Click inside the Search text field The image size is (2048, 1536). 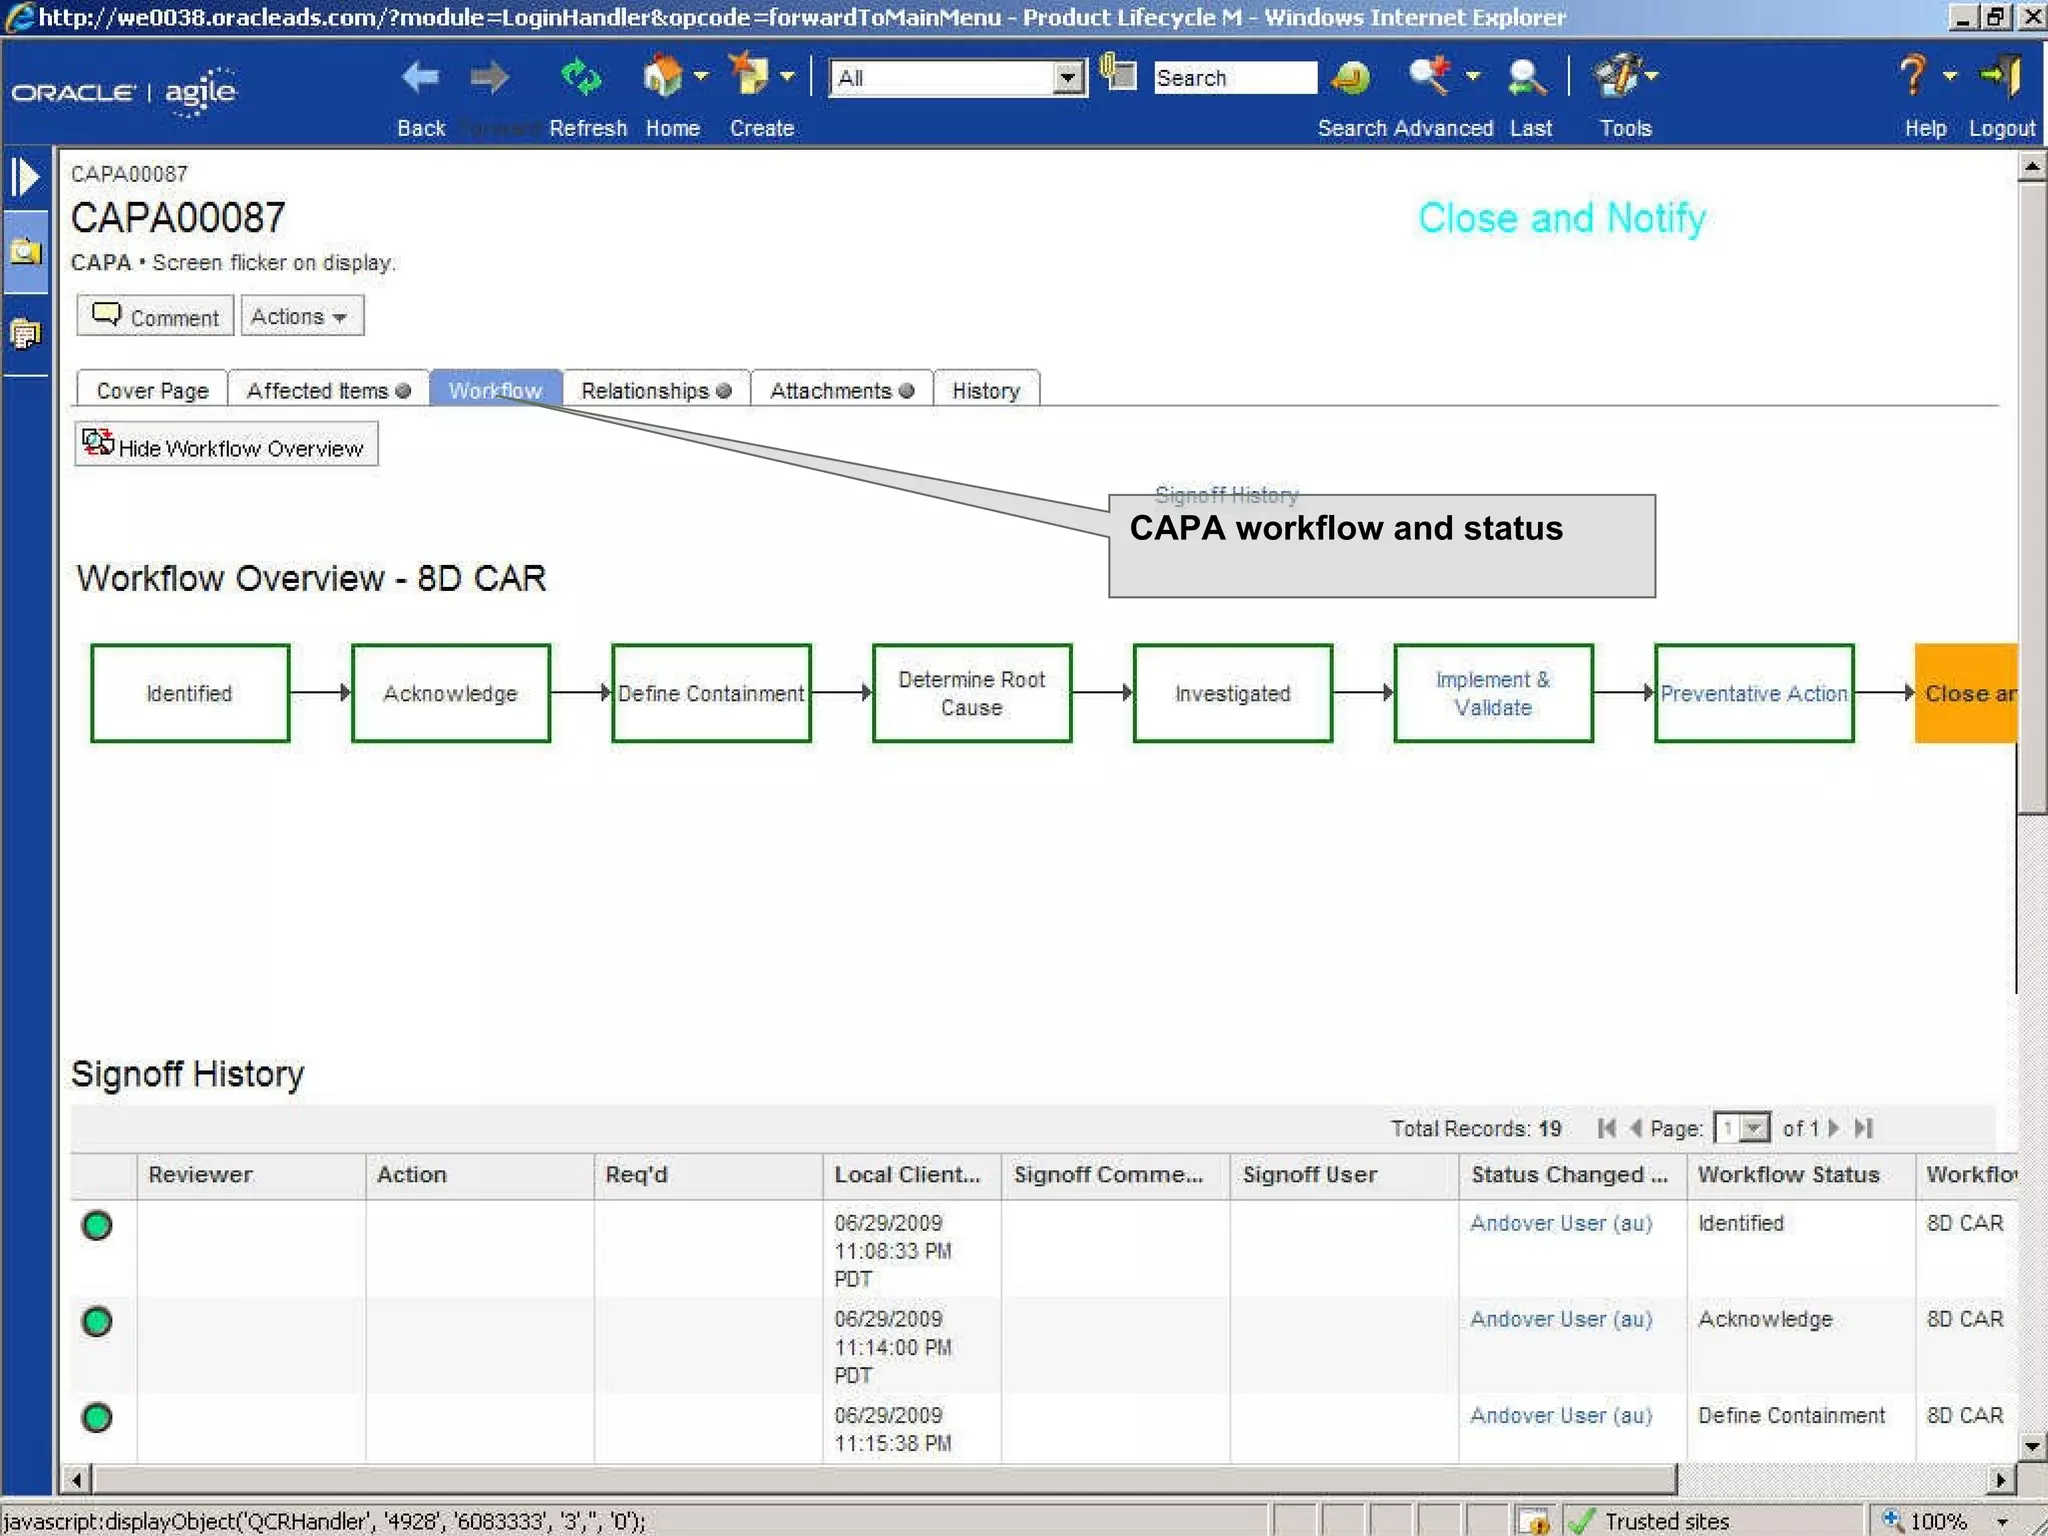[1234, 78]
